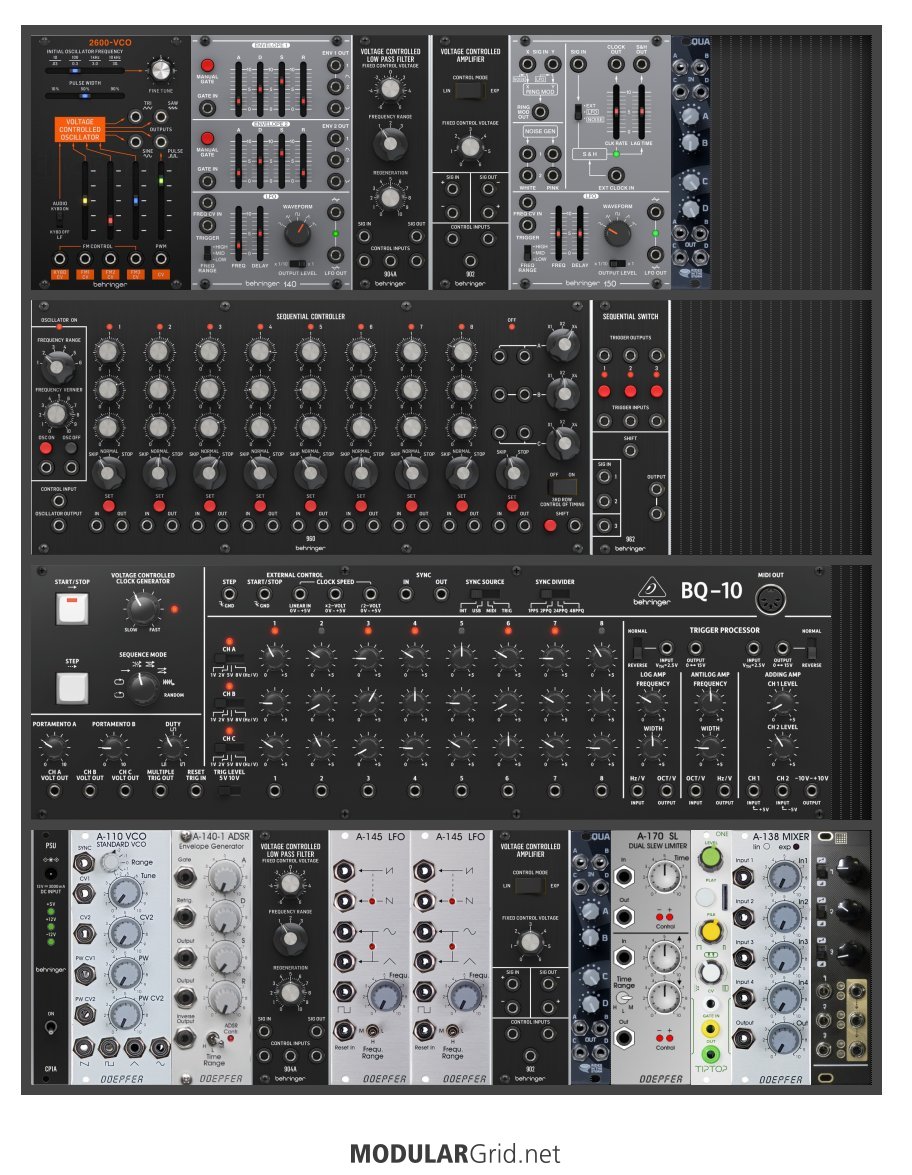Toggle the 960 3rd row control of timing switch
912x1175 pixels.
(562, 486)
